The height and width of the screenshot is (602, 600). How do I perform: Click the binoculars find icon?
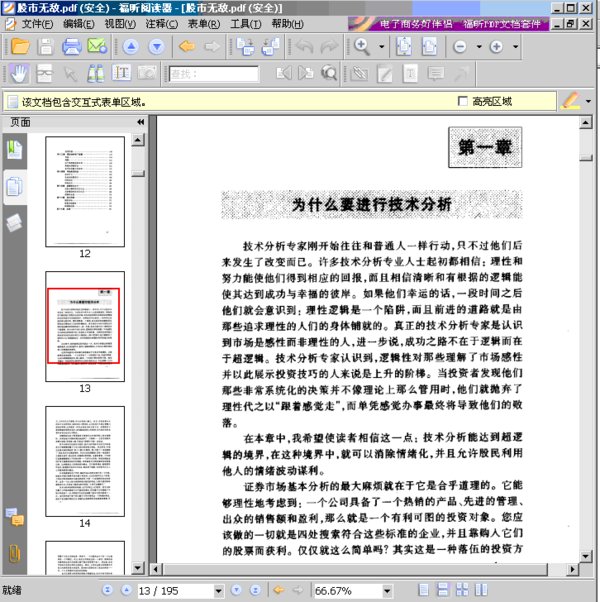[95, 73]
